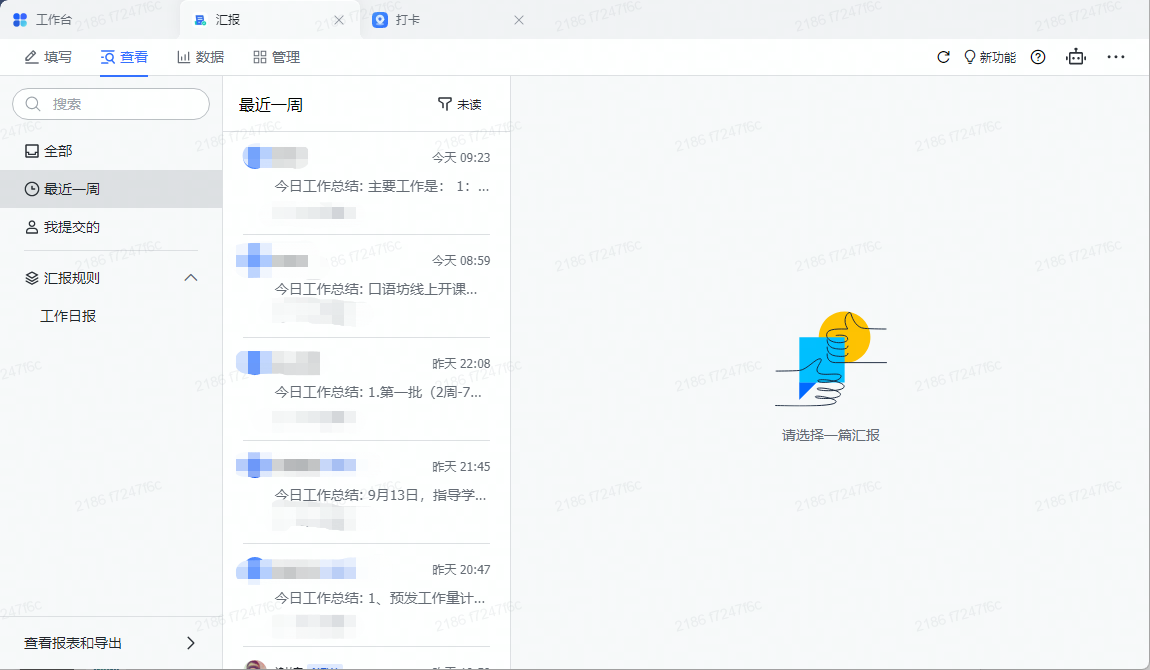Viewport: 1150px width, 670px height.
Task: Collapse the 汇报规则 section chevron
Action: [x=190, y=277]
